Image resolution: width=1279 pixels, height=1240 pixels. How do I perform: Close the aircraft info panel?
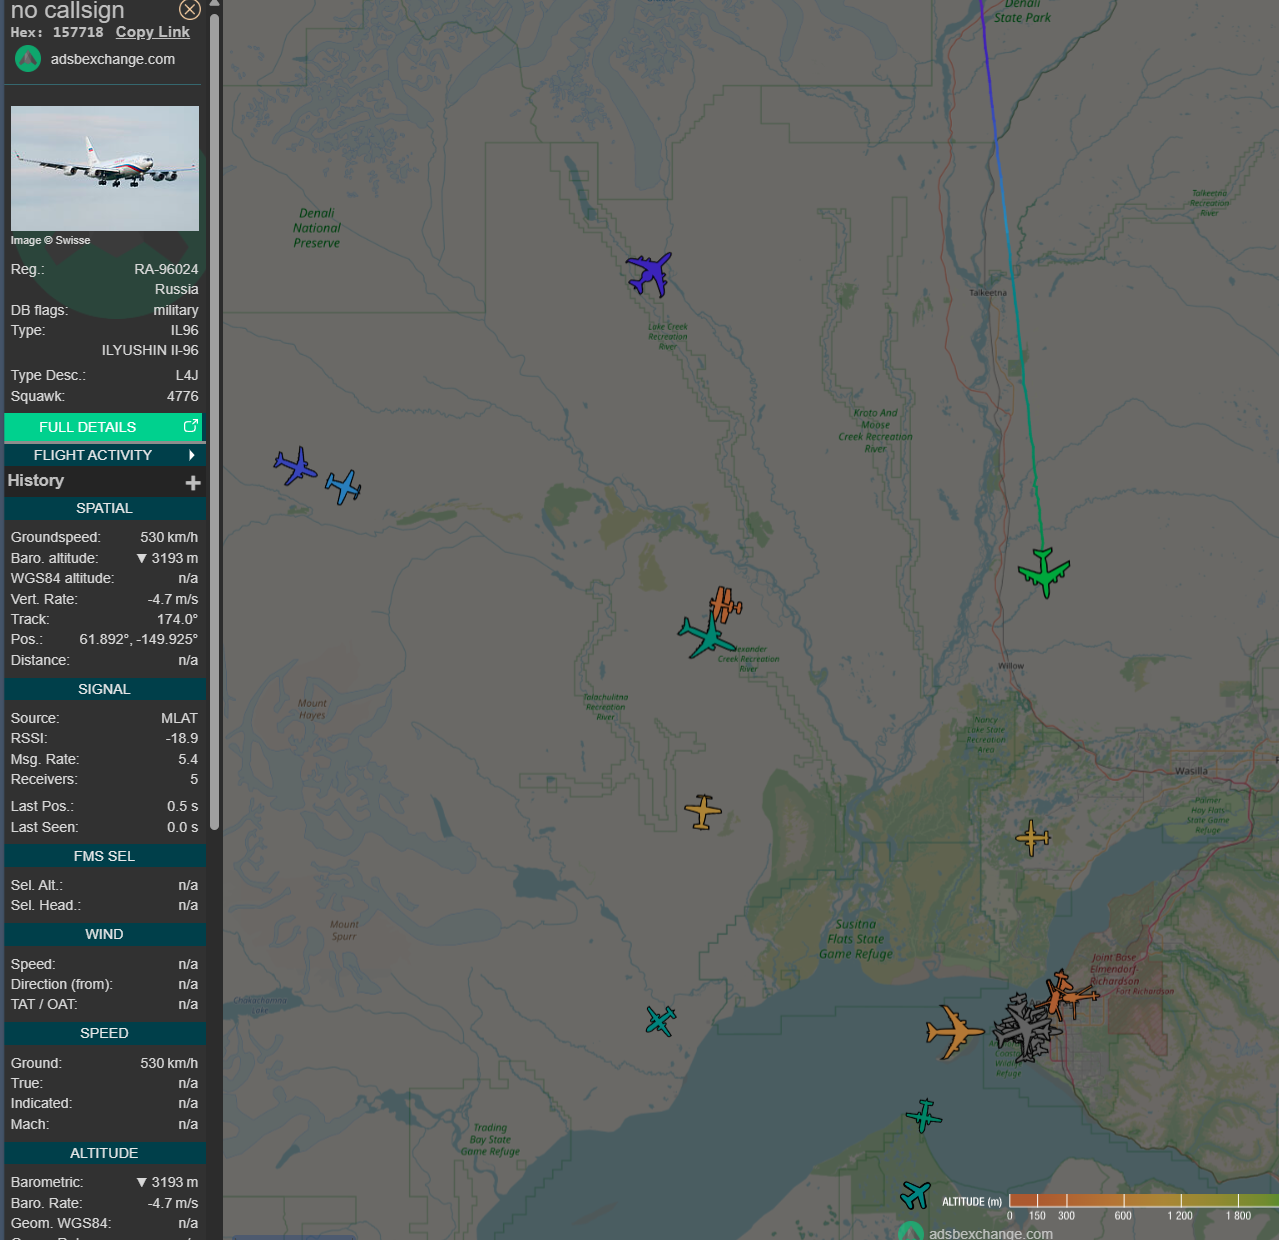click(190, 10)
